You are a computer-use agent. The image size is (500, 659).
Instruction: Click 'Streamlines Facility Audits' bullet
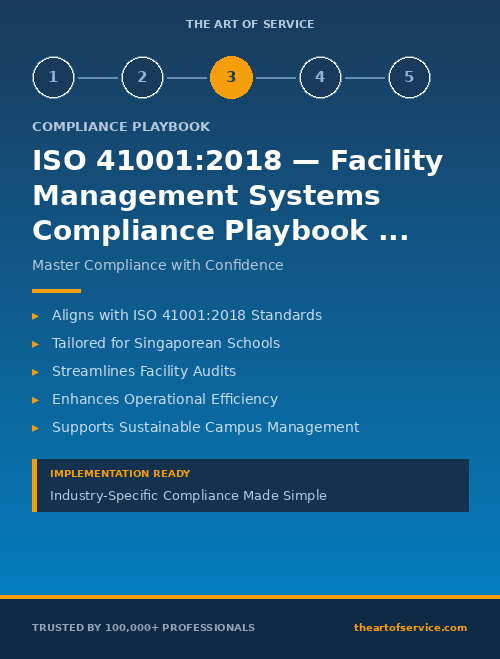click(x=144, y=371)
